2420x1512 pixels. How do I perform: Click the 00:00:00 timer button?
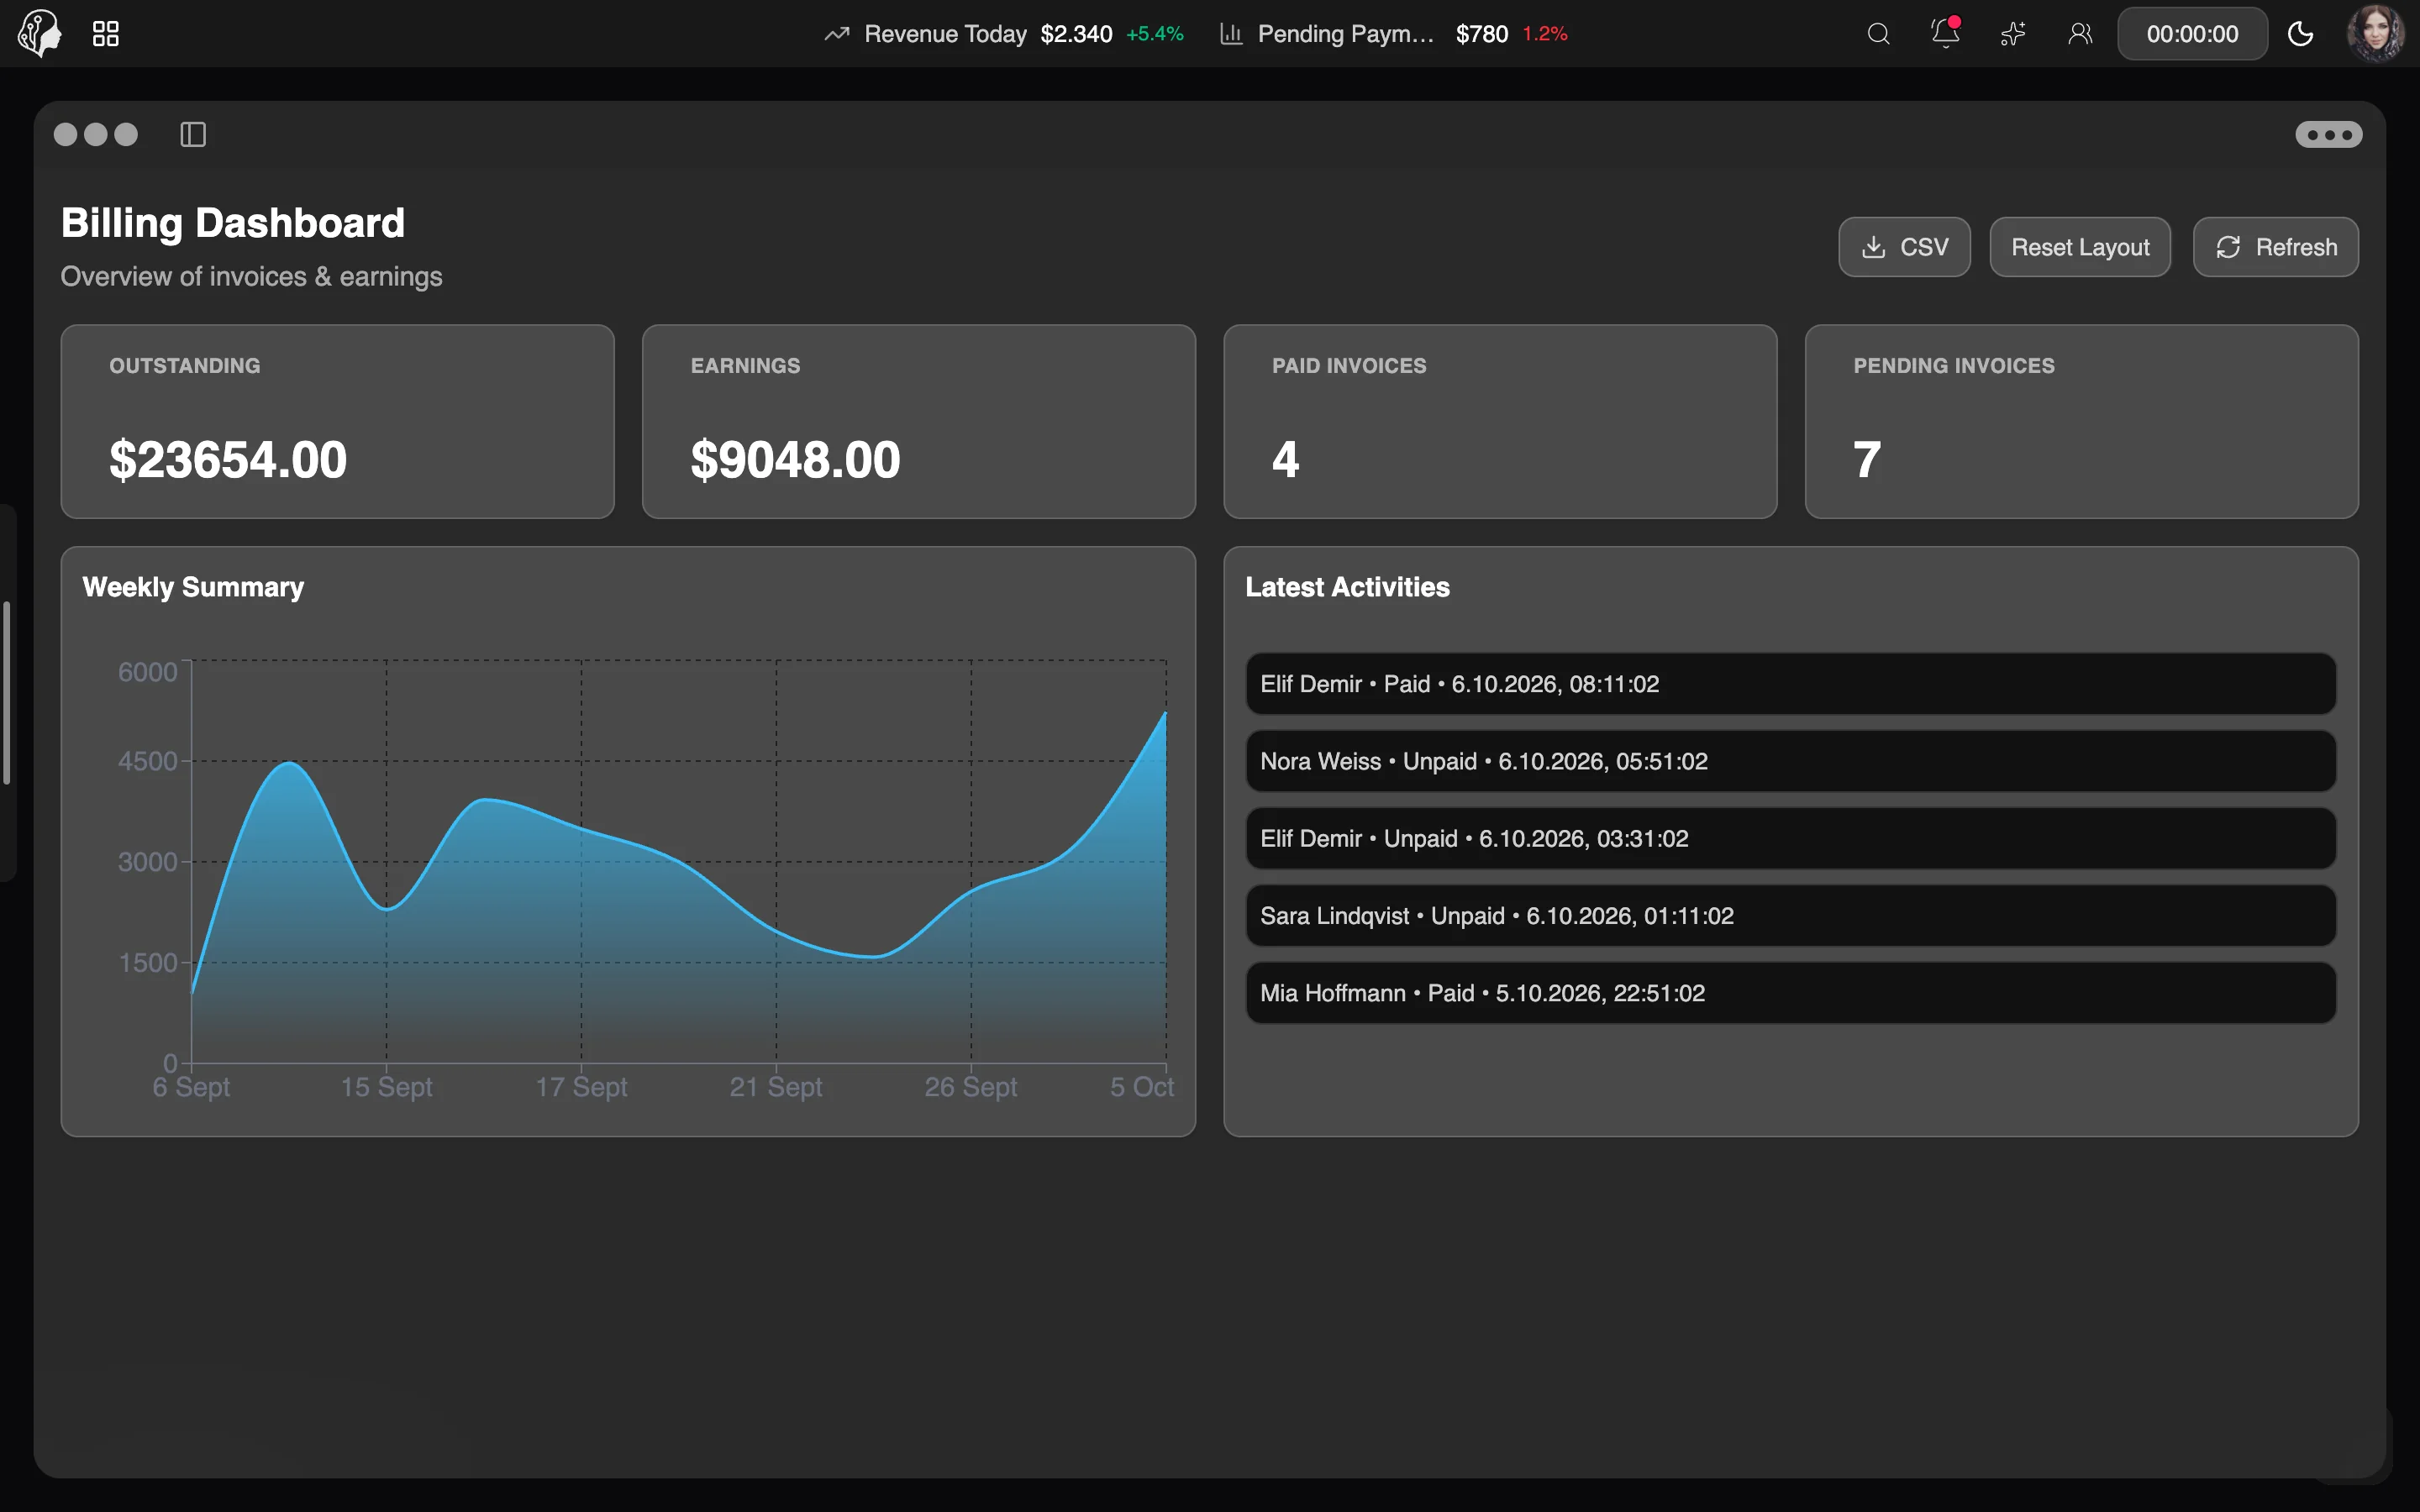click(x=2192, y=34)
